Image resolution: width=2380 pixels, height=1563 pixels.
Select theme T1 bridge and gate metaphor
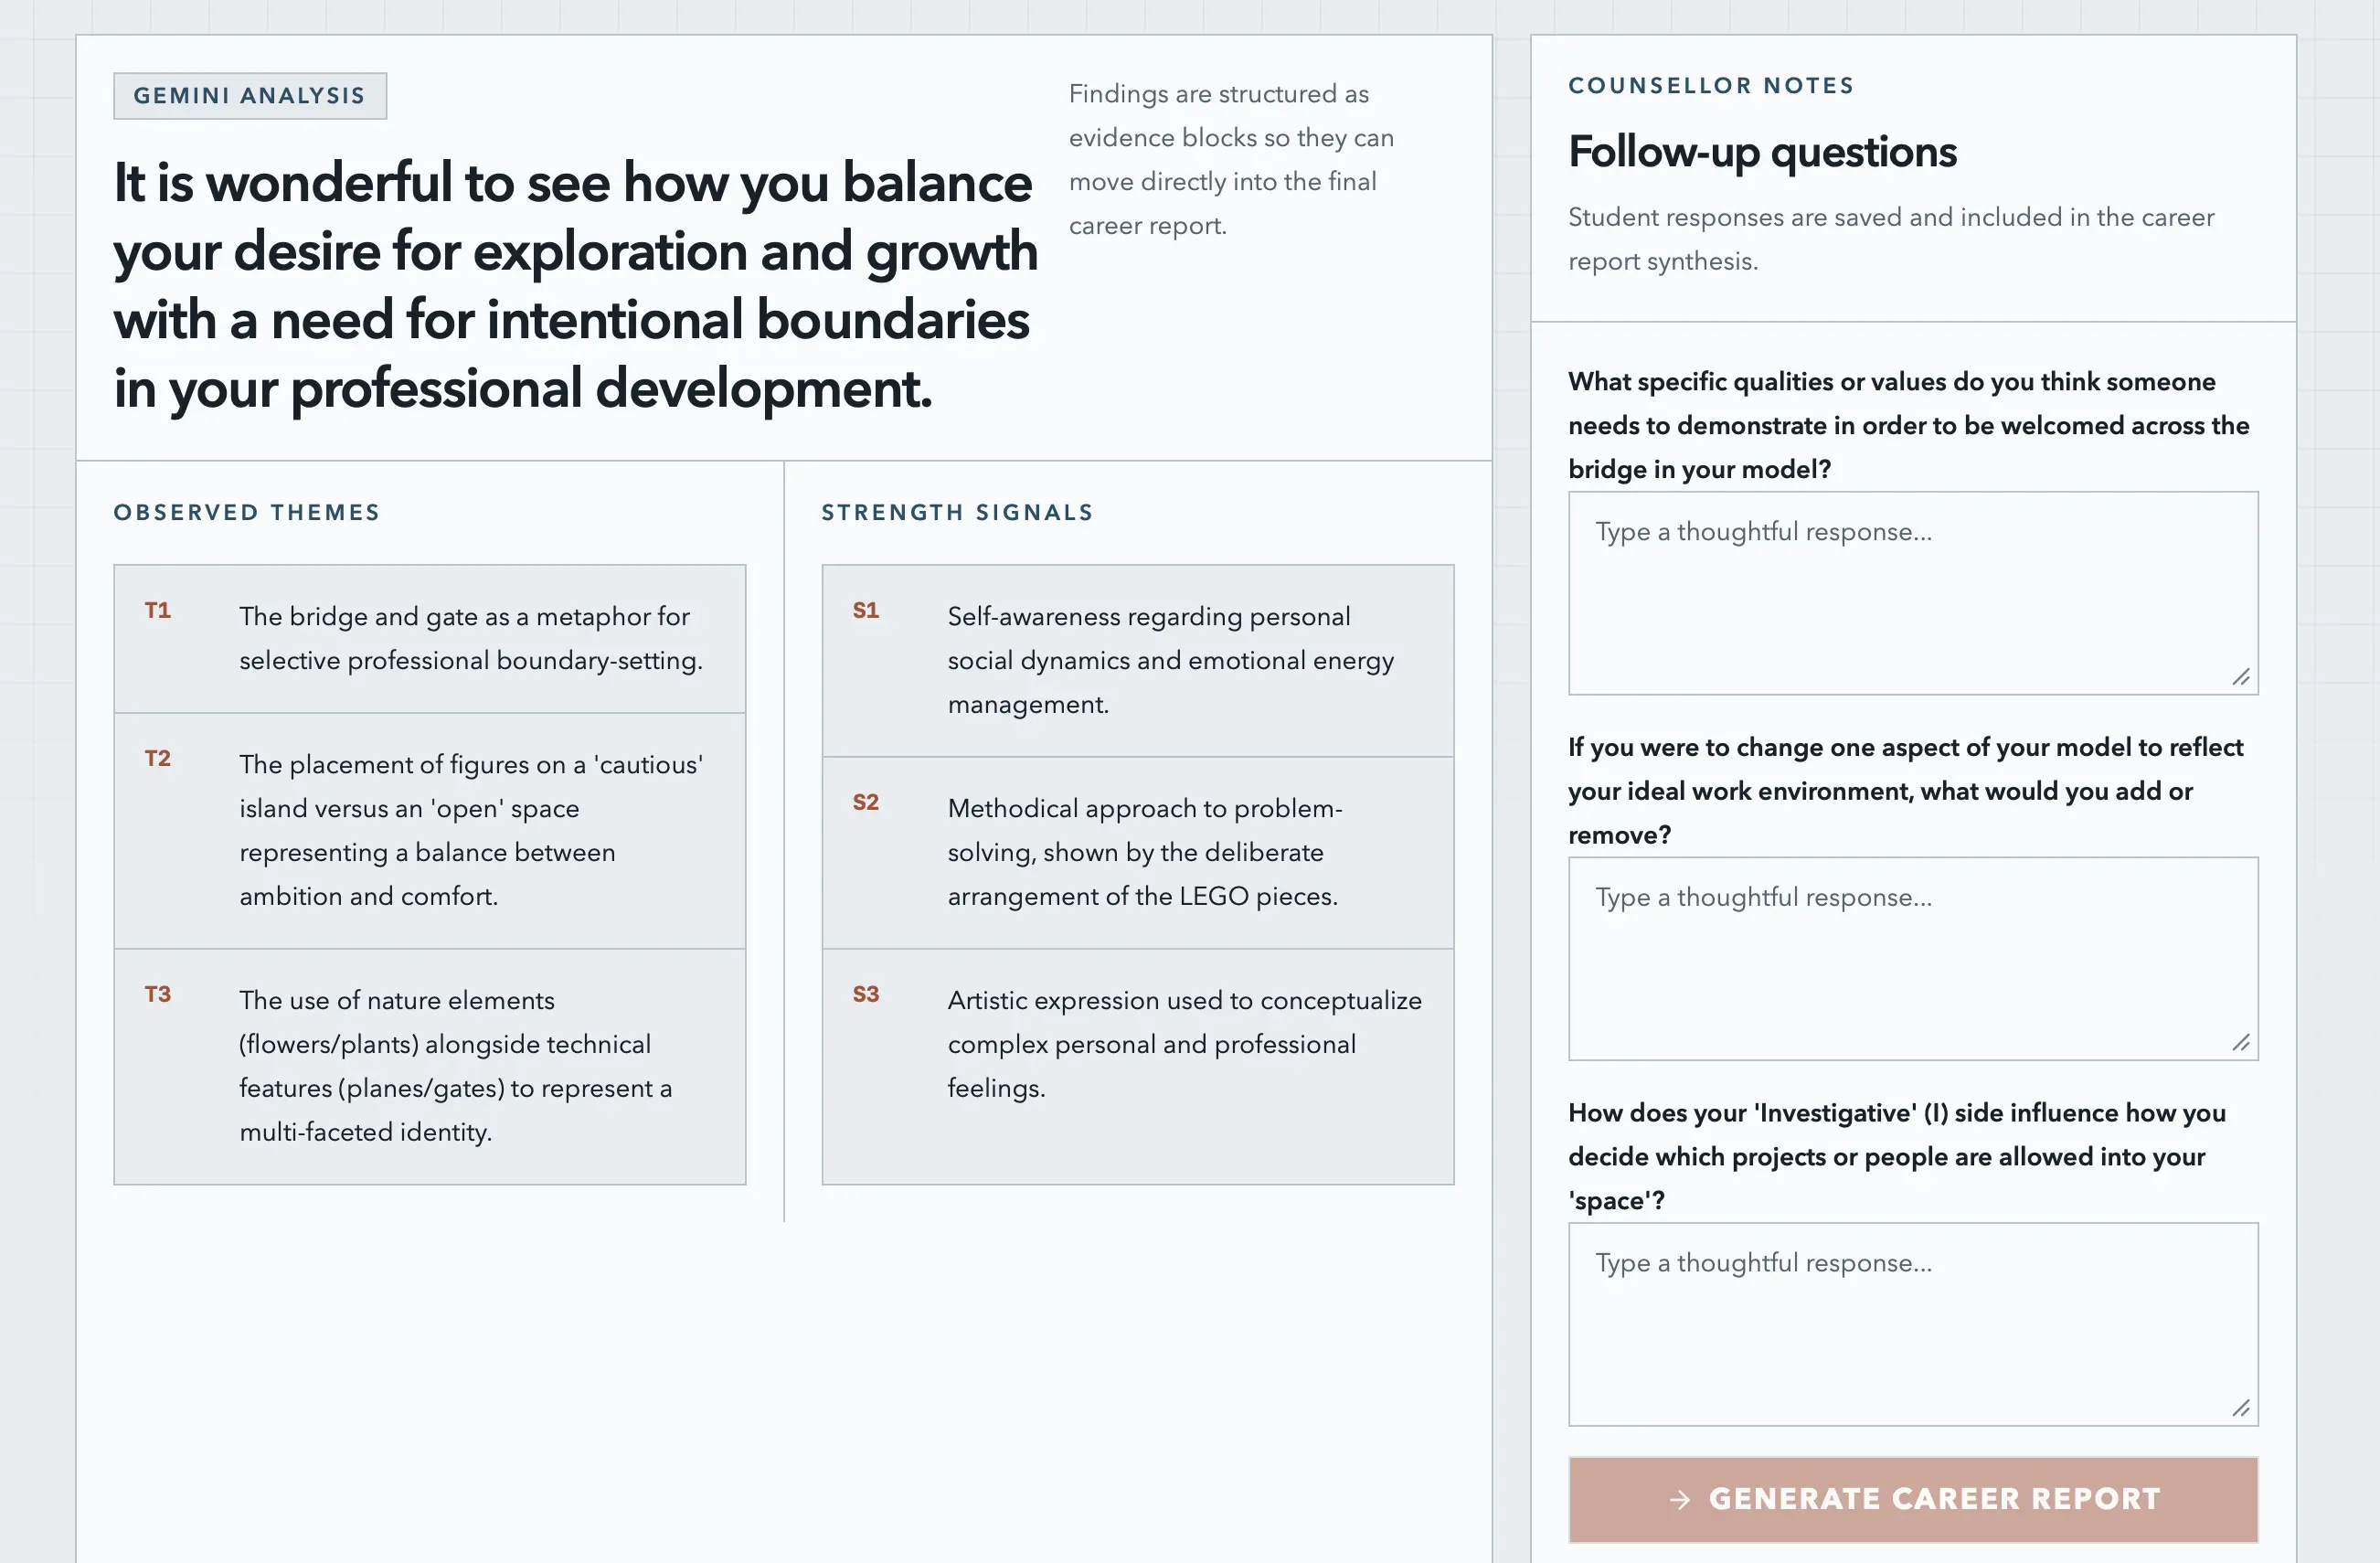click(x=430, y=638)
